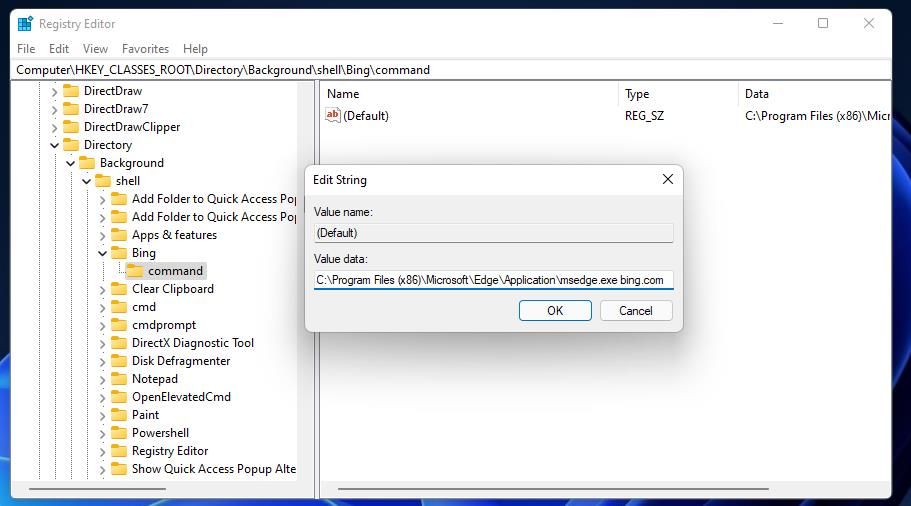Cancel the Edit String dialog

[x=636, y=310]
